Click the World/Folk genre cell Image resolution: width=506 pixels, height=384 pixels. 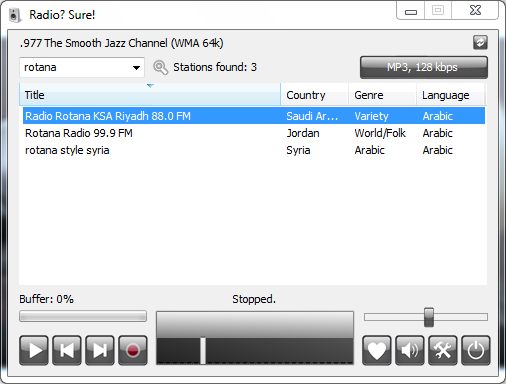380,133
